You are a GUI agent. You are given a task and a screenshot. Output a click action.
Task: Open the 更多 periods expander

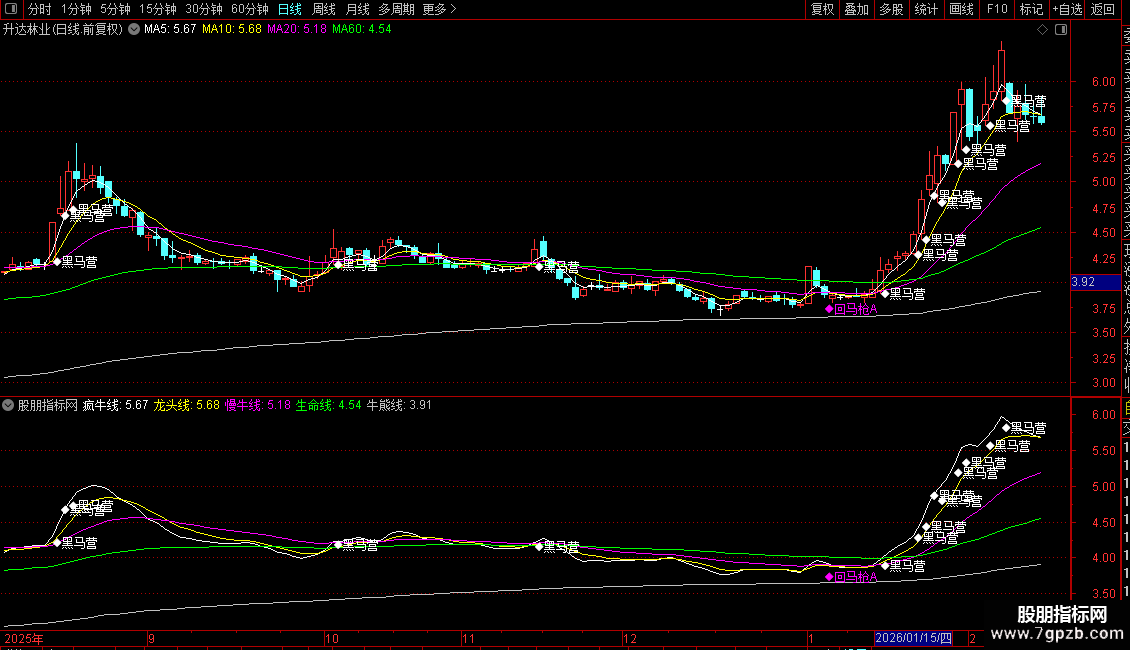439,10
